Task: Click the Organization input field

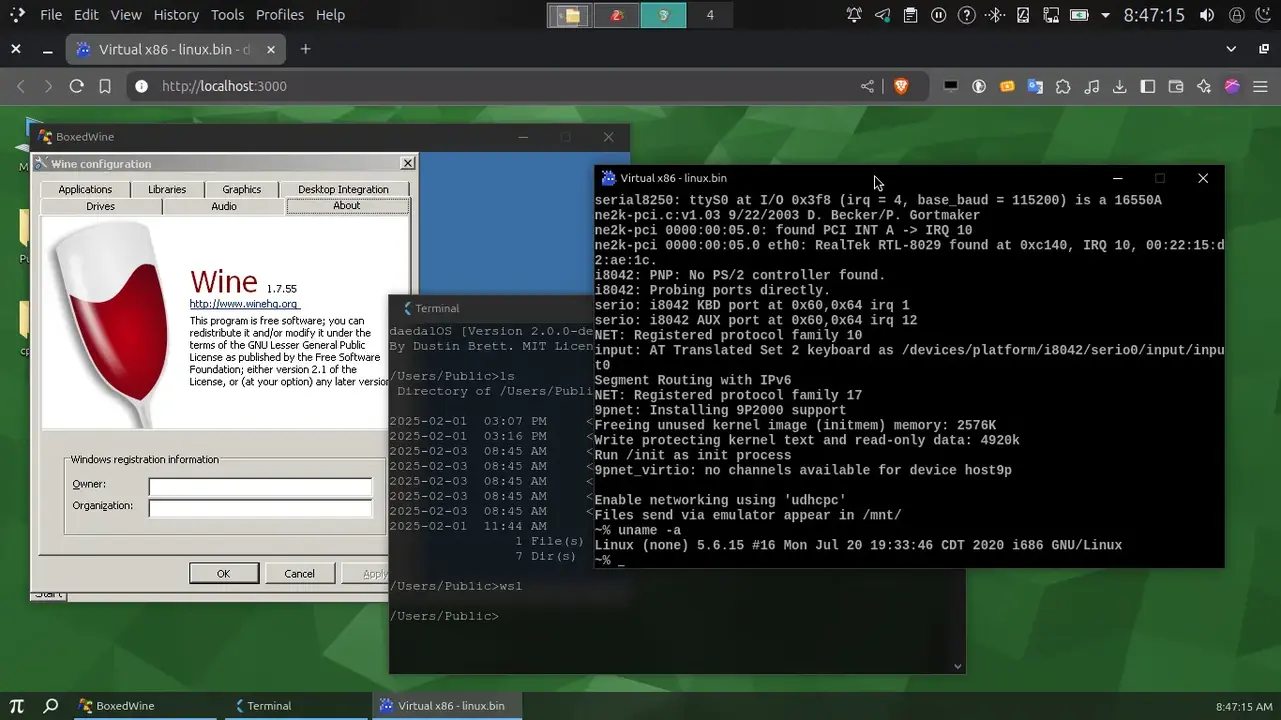Action: [x=260, y=508]
